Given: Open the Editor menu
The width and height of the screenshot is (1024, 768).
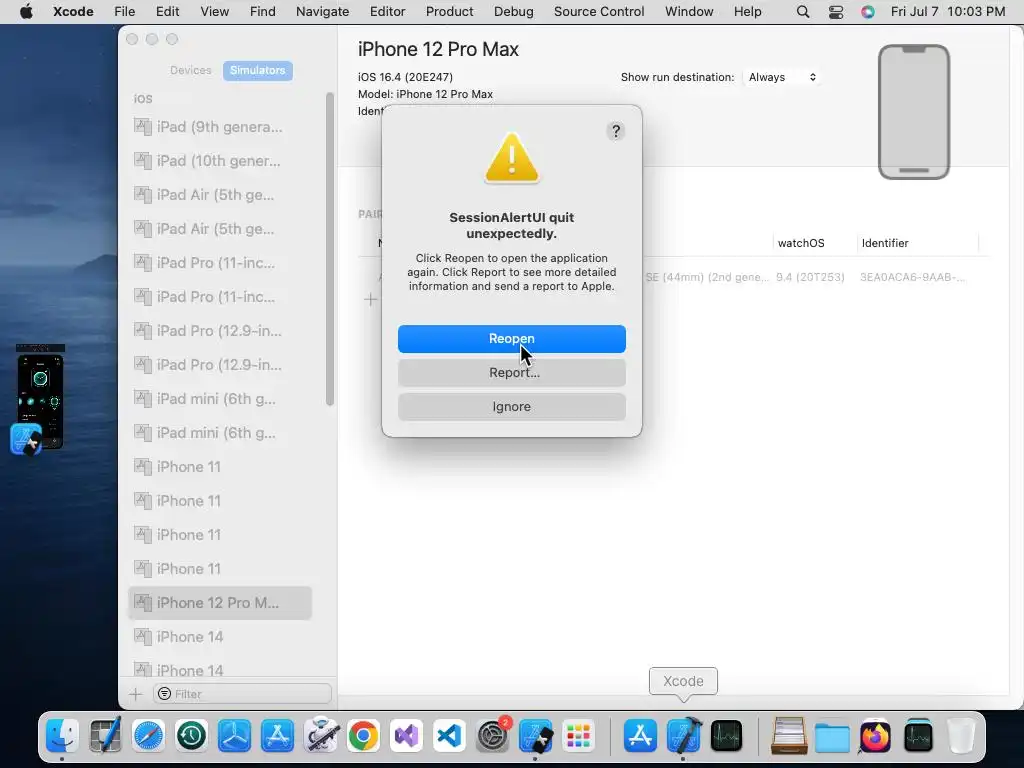Looking at the screenshot, I should pyautogui.click(x=387, y=12).
